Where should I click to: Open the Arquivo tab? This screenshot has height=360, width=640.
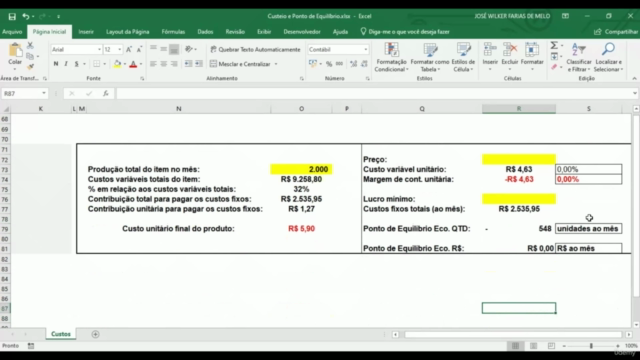(x=12, y=32)
